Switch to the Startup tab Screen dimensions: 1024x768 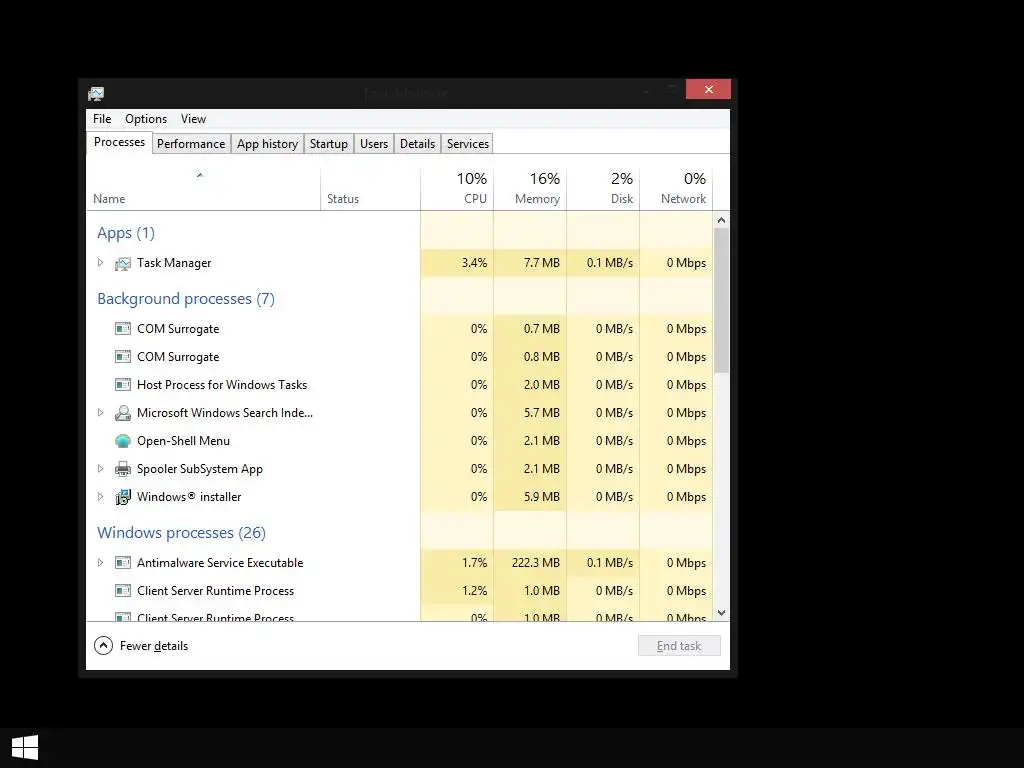[328, 144]
